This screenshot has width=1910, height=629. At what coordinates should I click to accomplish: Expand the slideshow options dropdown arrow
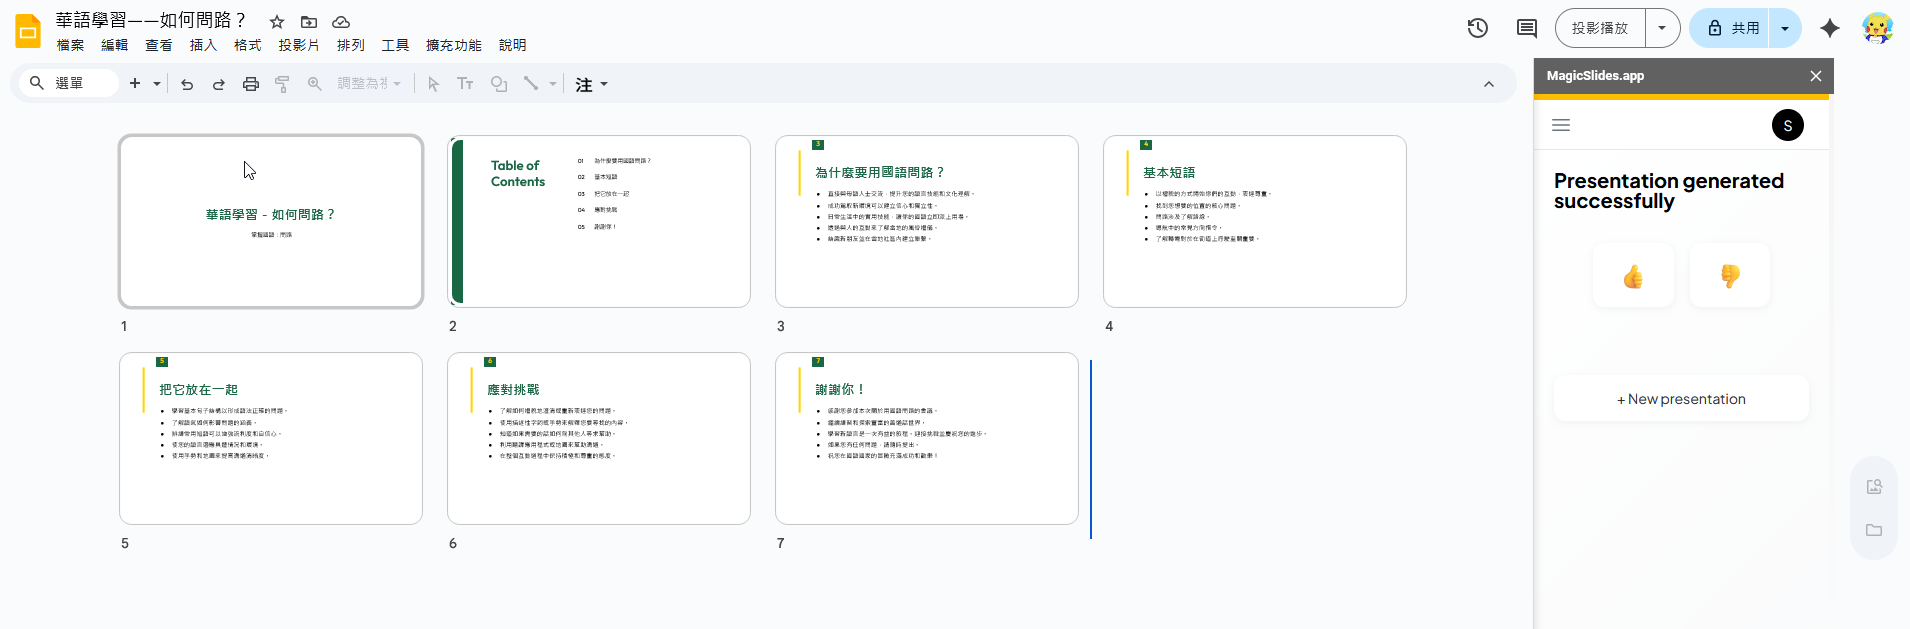click(x=1662, y=28)
